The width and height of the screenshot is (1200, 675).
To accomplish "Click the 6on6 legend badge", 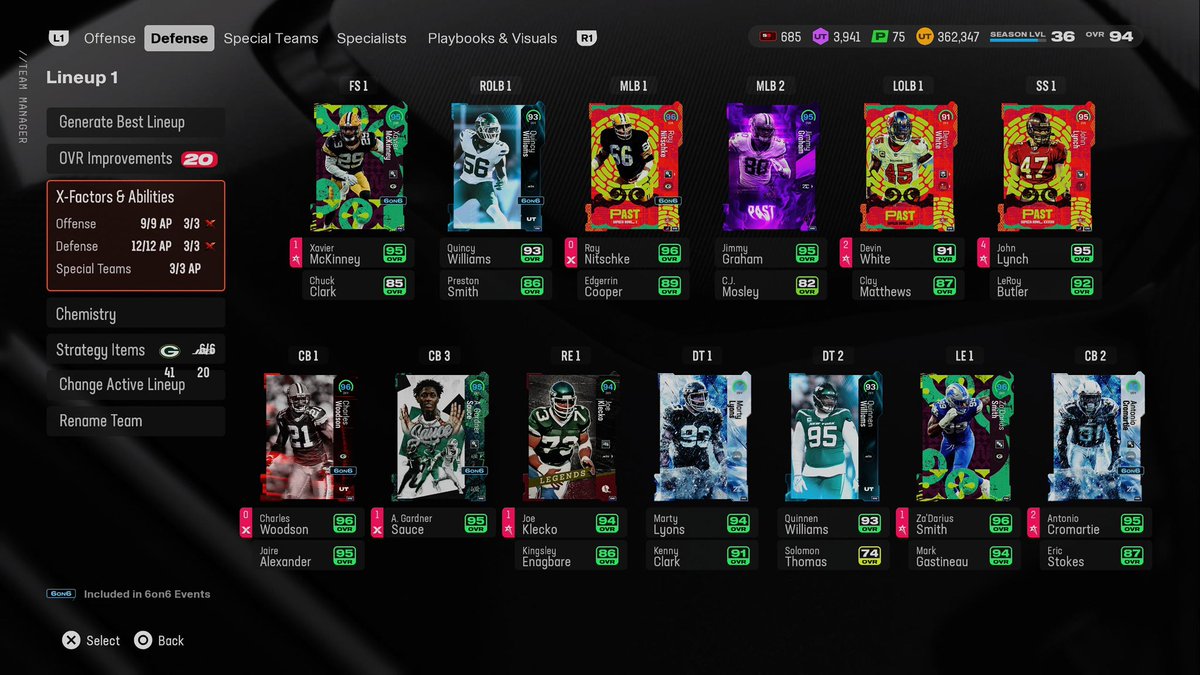I will [x=61, y=594].
